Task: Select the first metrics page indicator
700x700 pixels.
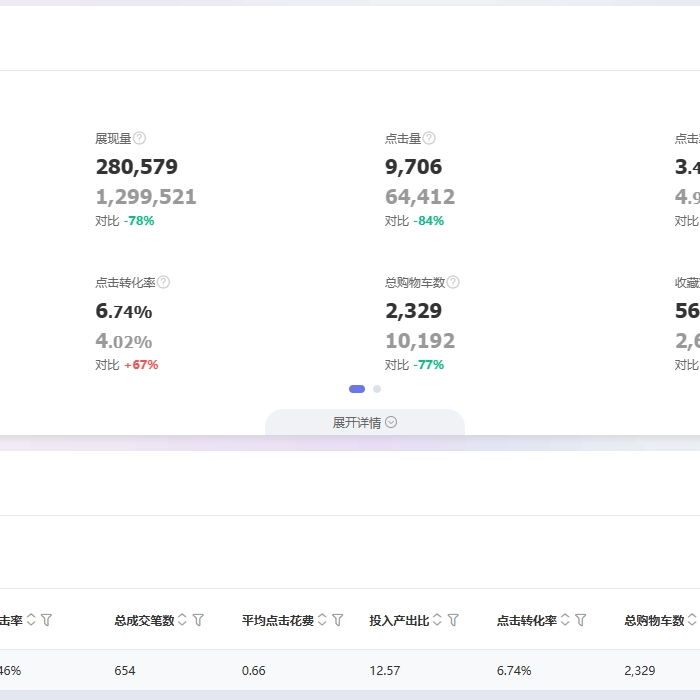Action: pos(357,389)
